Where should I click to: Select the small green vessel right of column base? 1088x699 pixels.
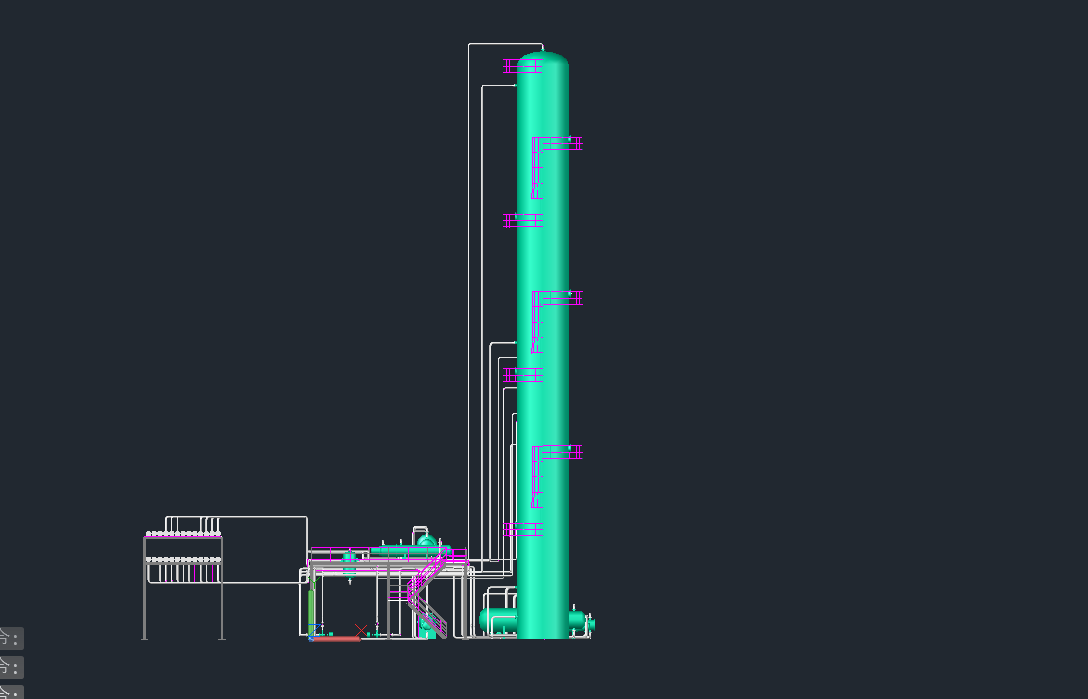(x=580, y=621)
